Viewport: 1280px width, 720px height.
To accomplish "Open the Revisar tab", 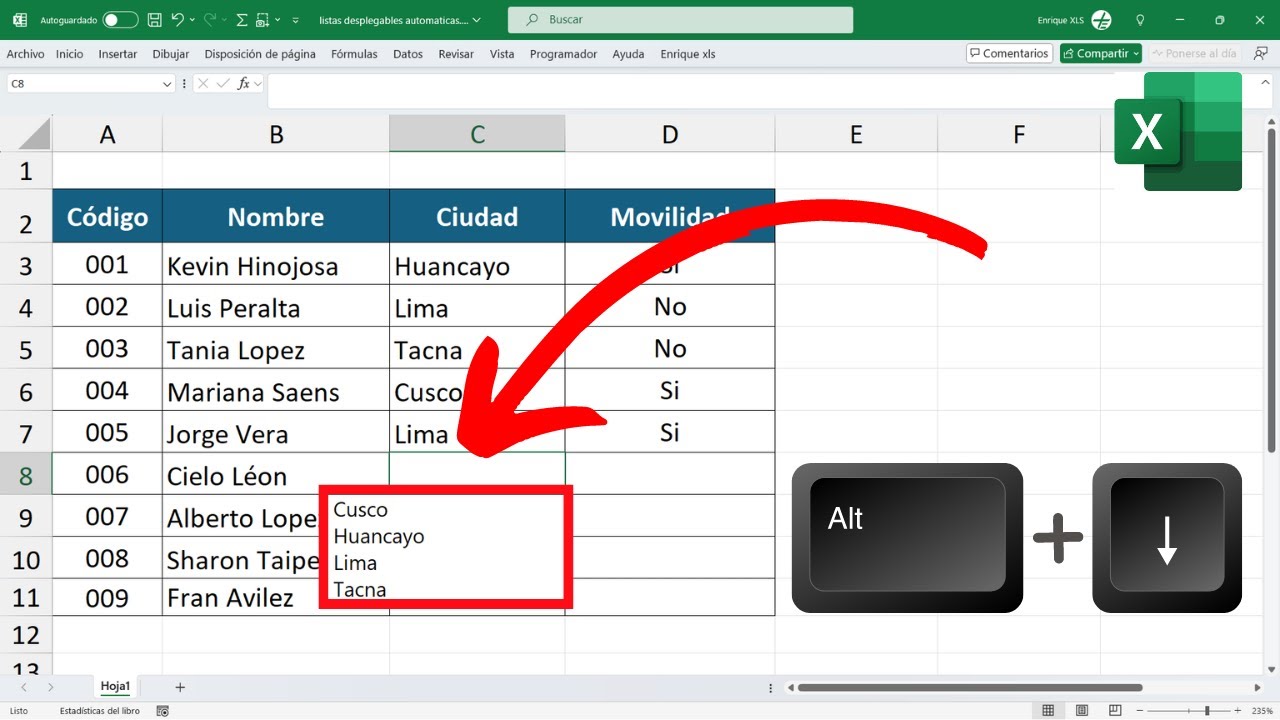I will click(x=456, y=54).
